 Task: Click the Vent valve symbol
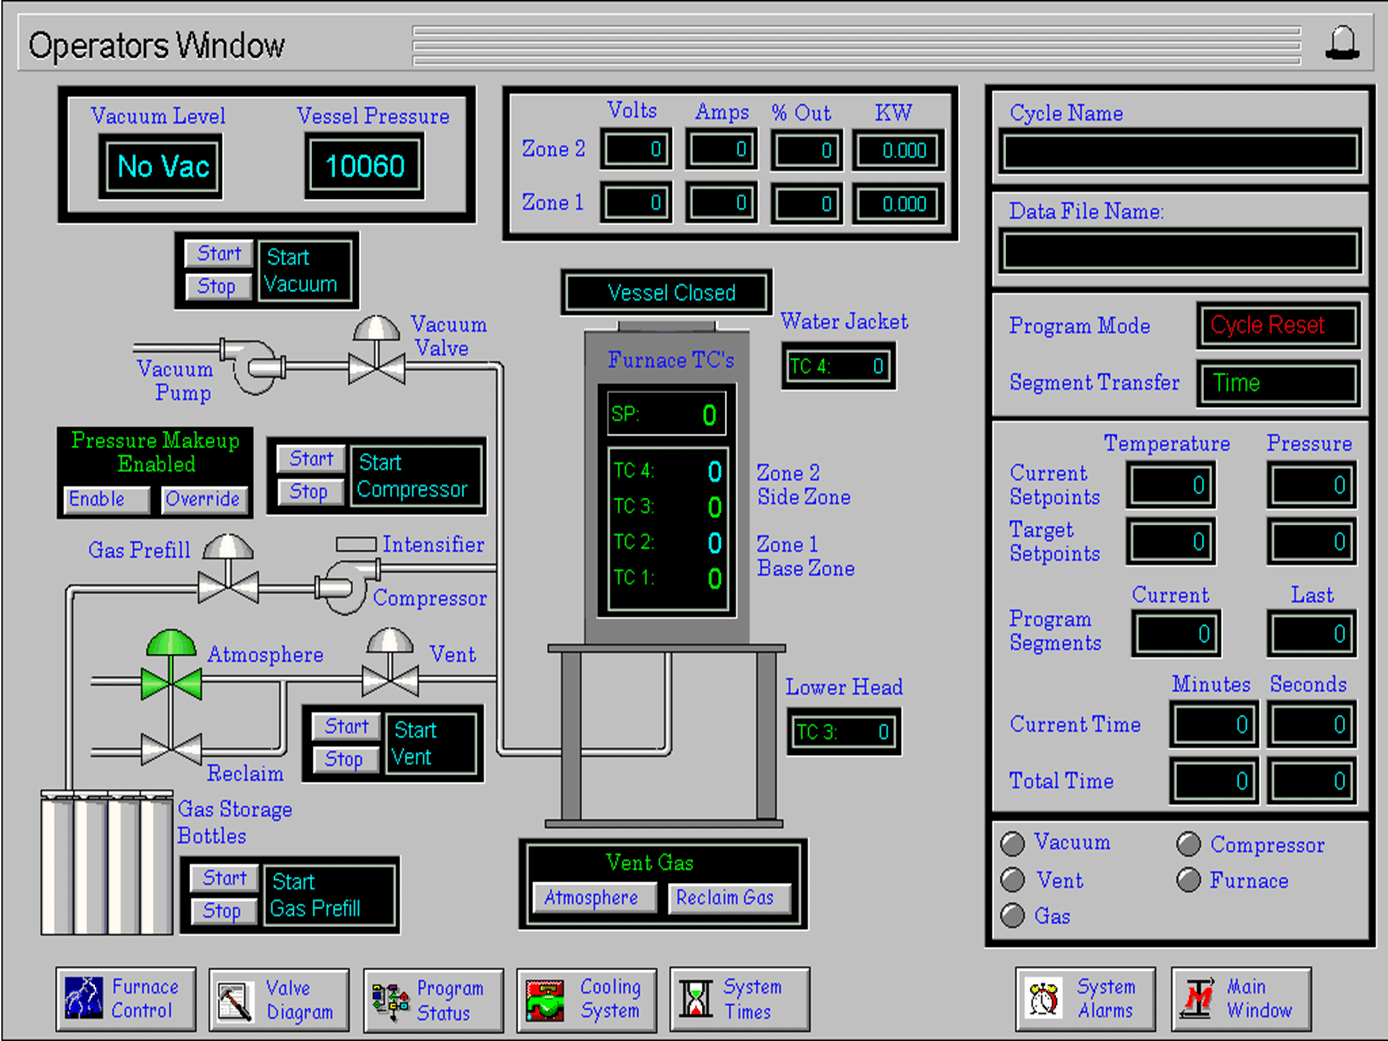pos(390,668)
